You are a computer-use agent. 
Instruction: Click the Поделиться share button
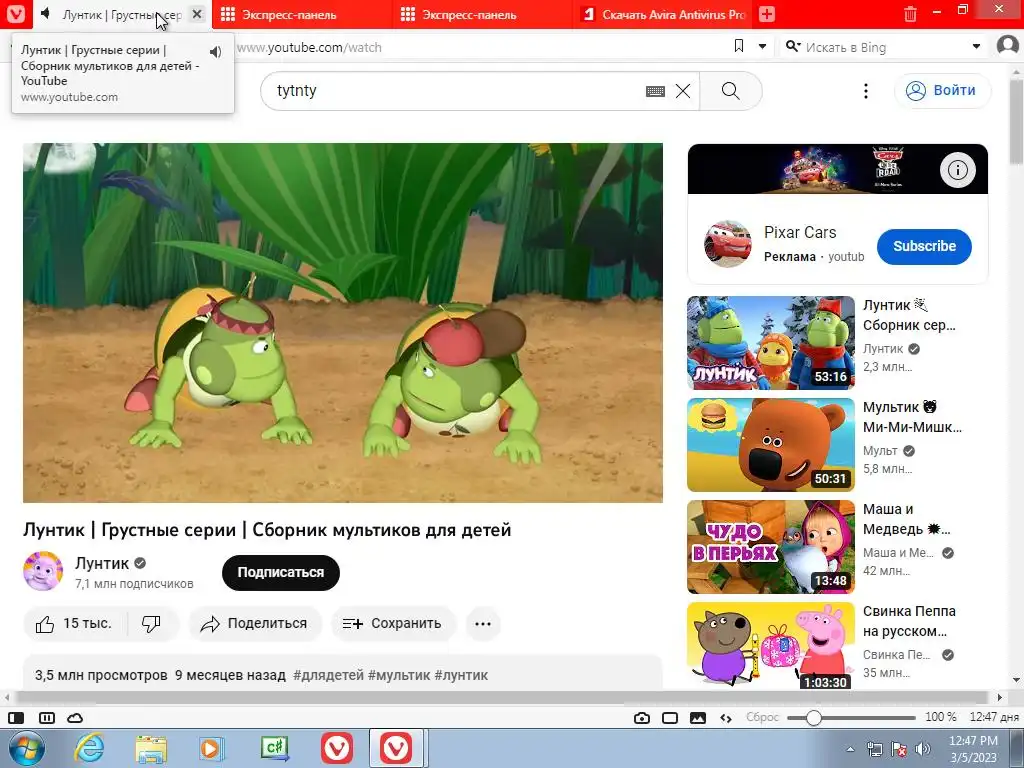click(x=255, y=624)
